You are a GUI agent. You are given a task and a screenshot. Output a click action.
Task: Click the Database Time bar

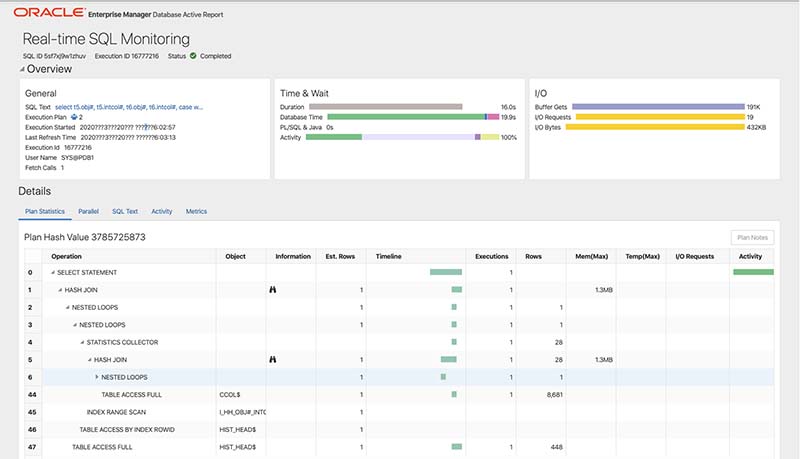coord(413,117)
